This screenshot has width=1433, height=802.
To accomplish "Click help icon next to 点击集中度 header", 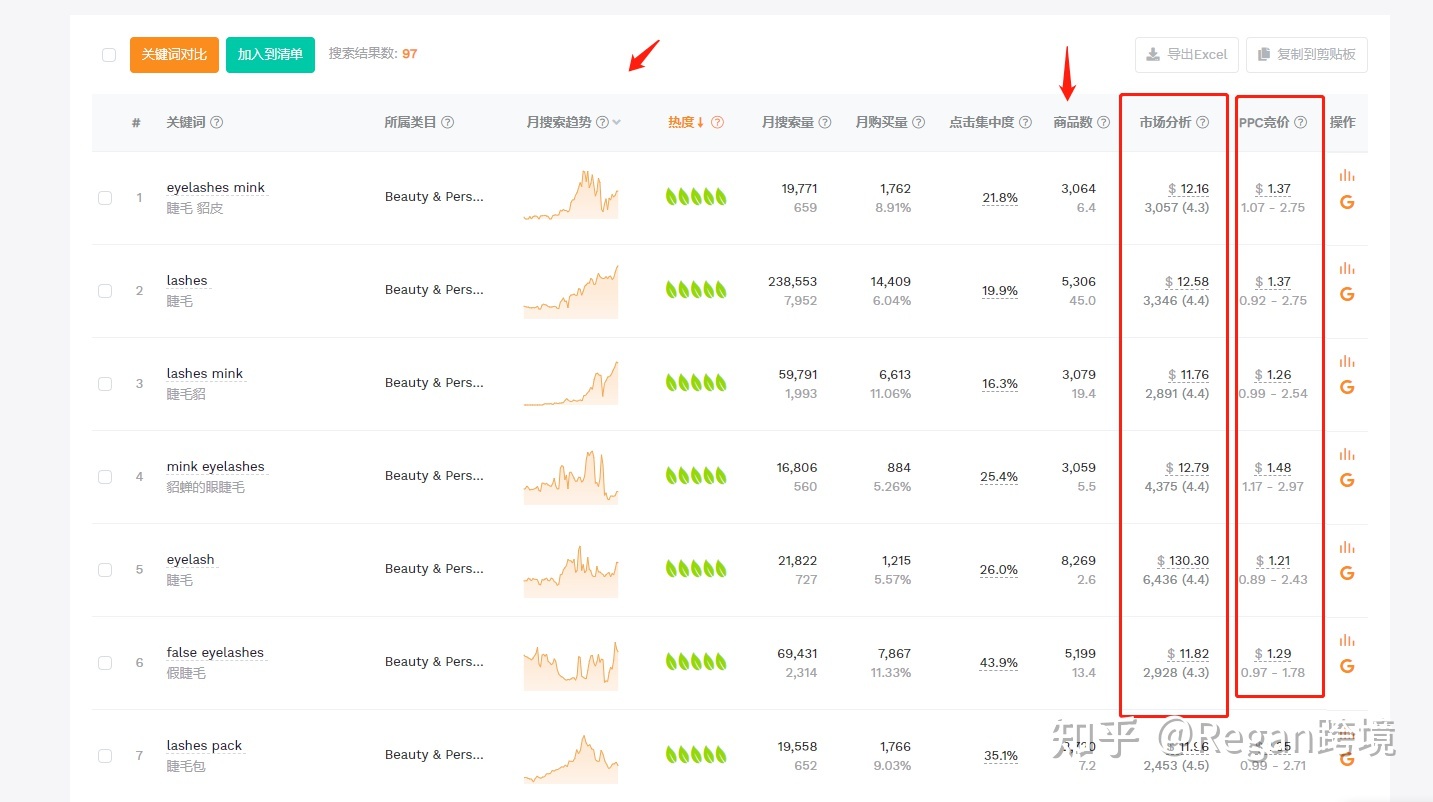I will (x=1025, y=122).
